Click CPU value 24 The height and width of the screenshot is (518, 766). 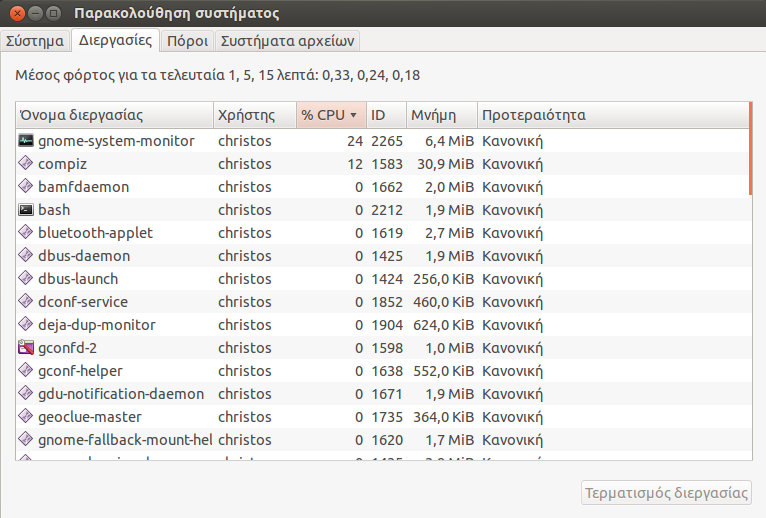[355, 141]
